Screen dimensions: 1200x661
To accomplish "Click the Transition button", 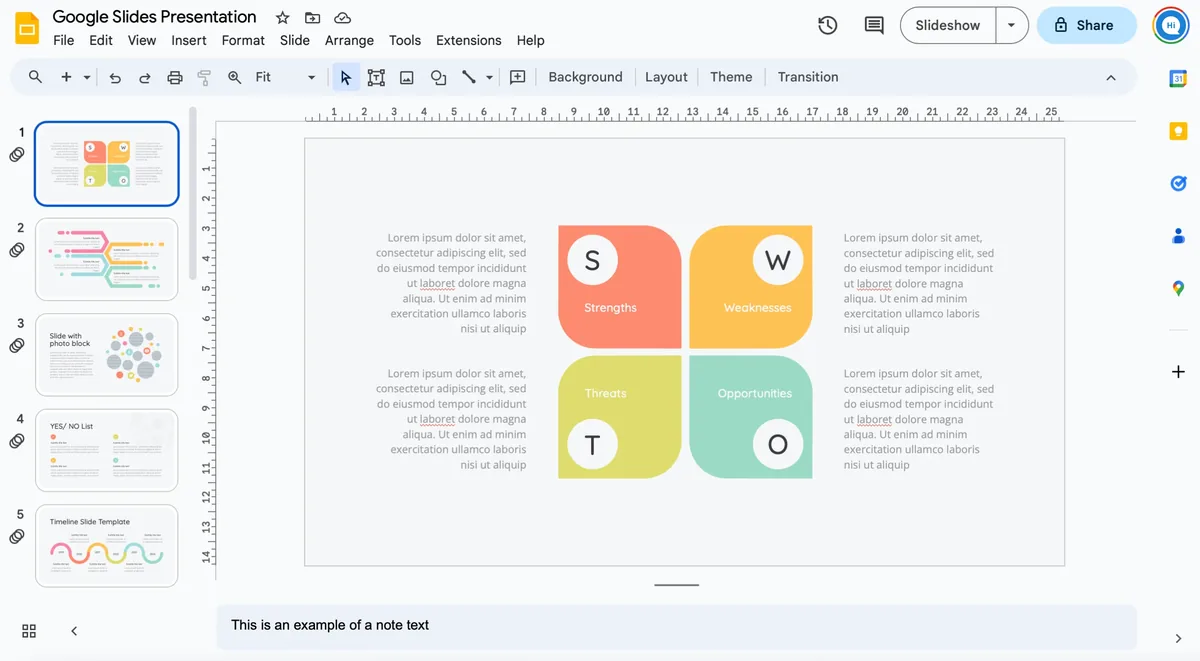I will 808,77.
